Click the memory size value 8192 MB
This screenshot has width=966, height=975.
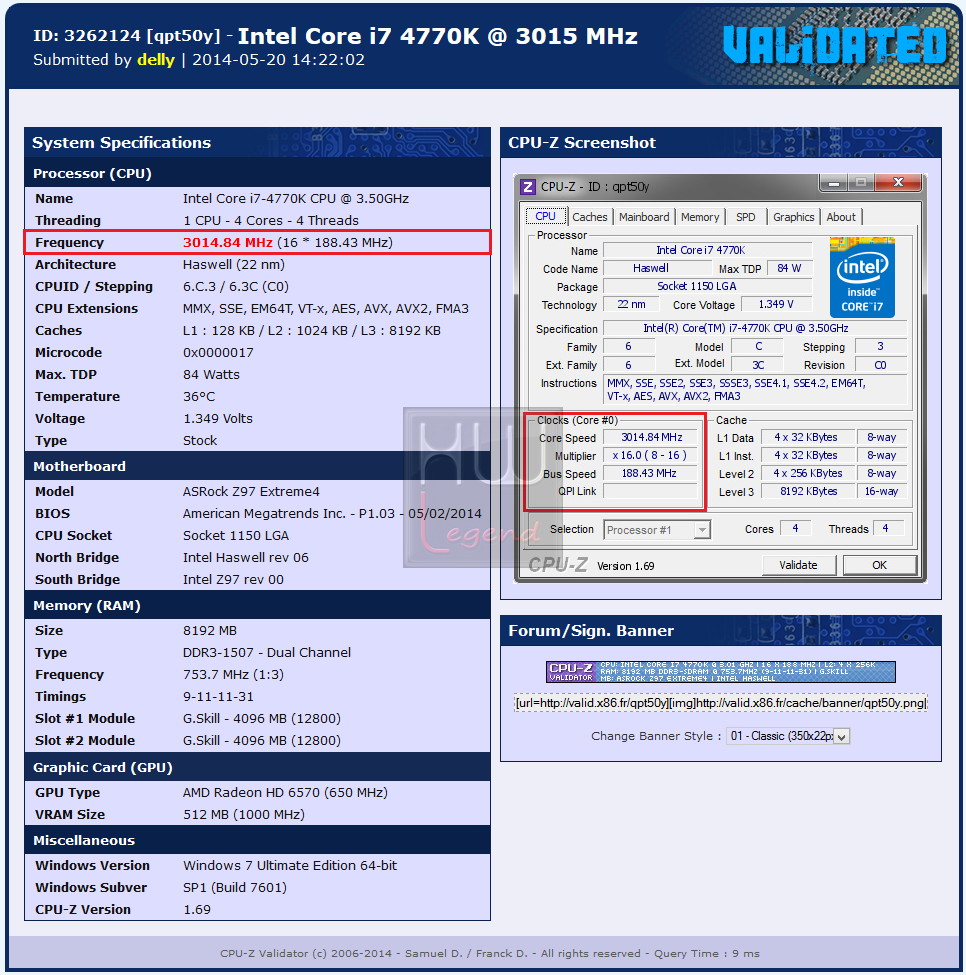coord(209,631)
